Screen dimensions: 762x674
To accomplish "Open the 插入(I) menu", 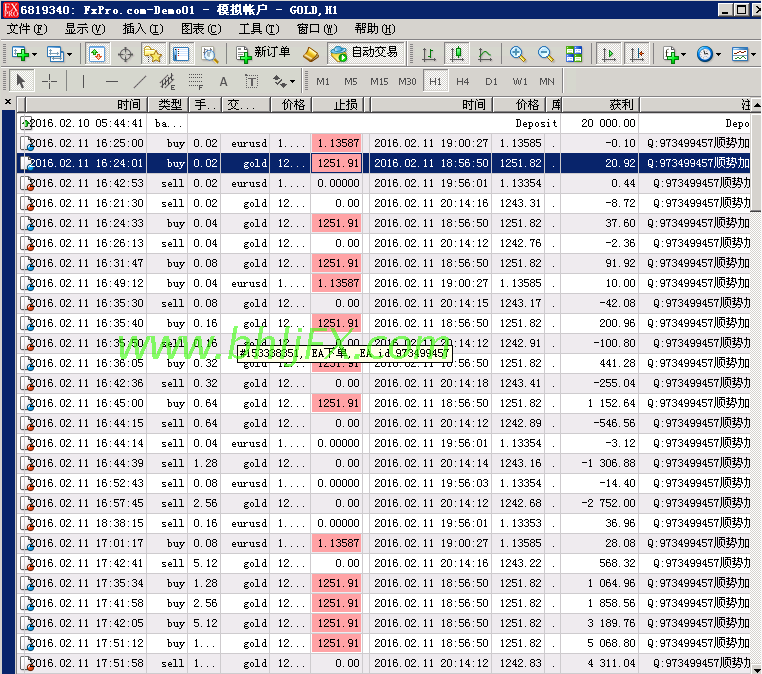I will click(x=143, y=29).
